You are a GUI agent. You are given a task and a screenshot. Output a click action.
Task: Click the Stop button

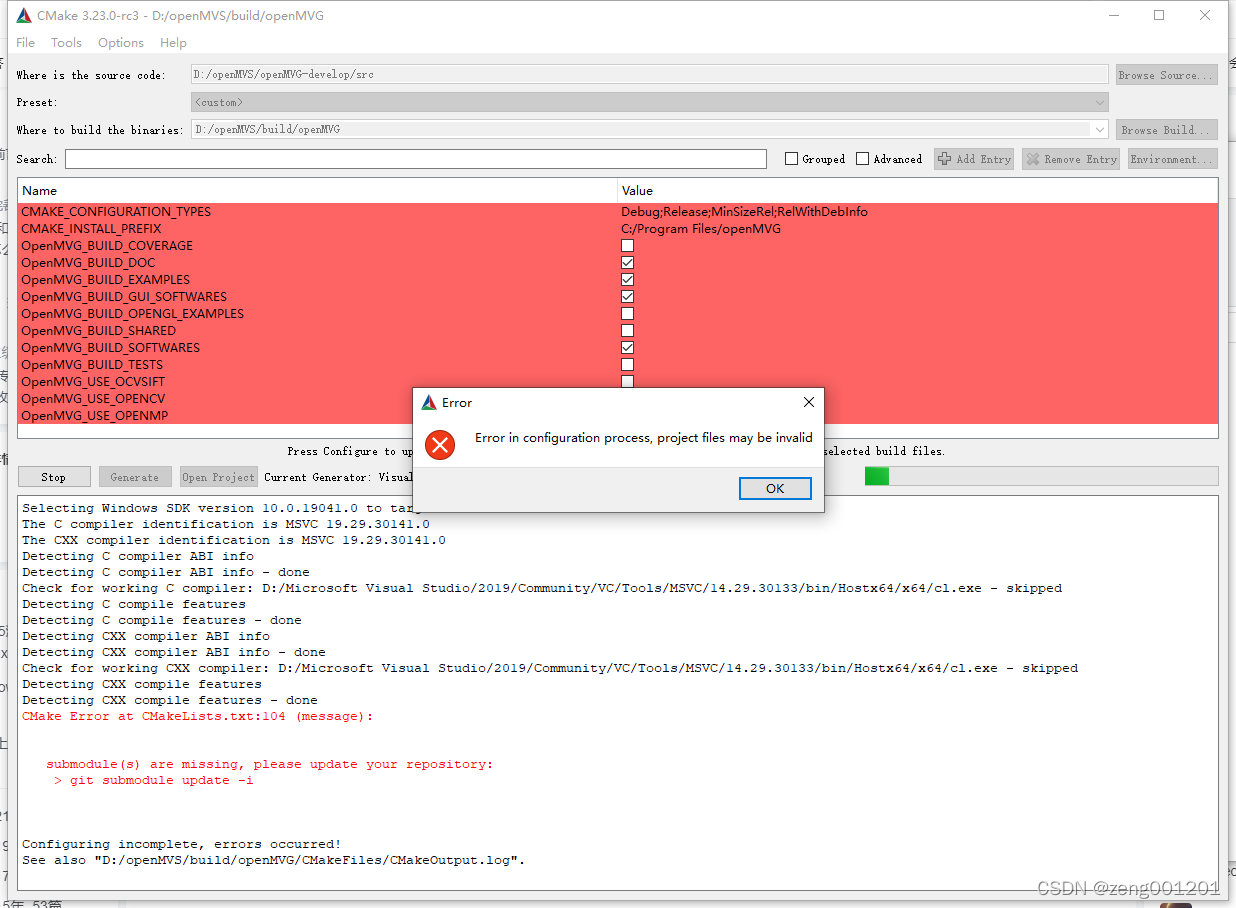(54, 477)
